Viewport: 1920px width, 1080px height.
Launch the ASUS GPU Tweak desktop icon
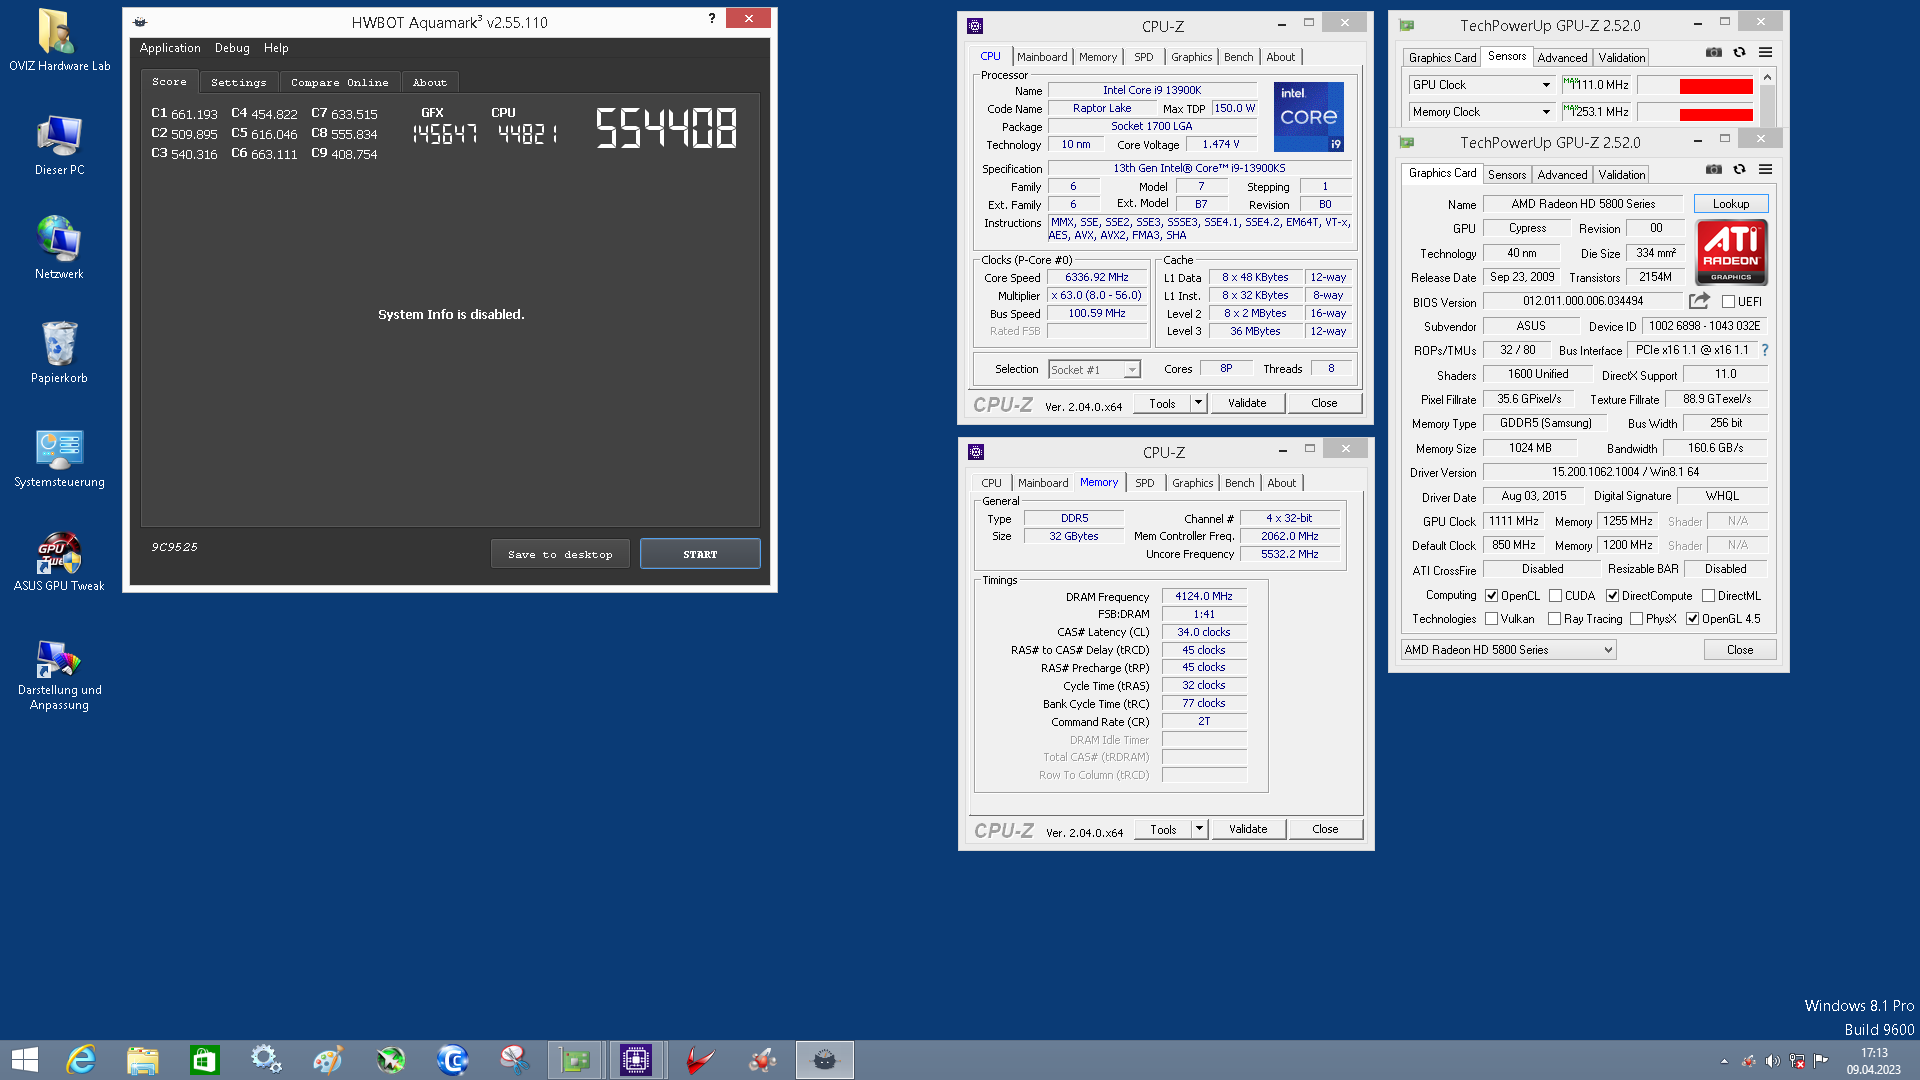tap(59, 562)
